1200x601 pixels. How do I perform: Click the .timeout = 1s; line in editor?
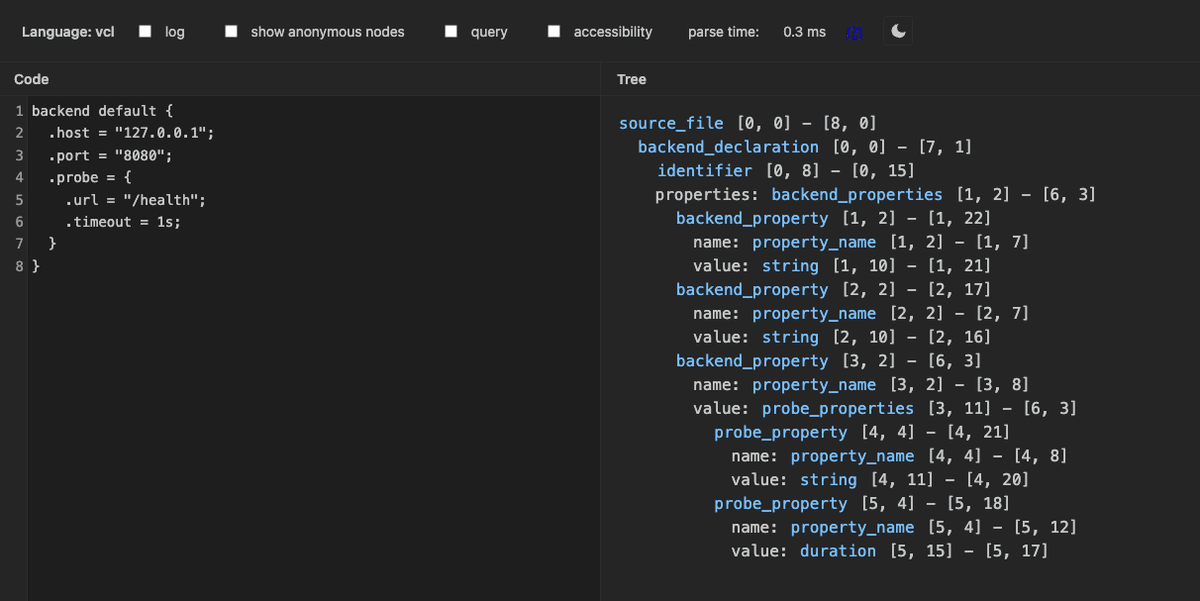click(122, 222)
